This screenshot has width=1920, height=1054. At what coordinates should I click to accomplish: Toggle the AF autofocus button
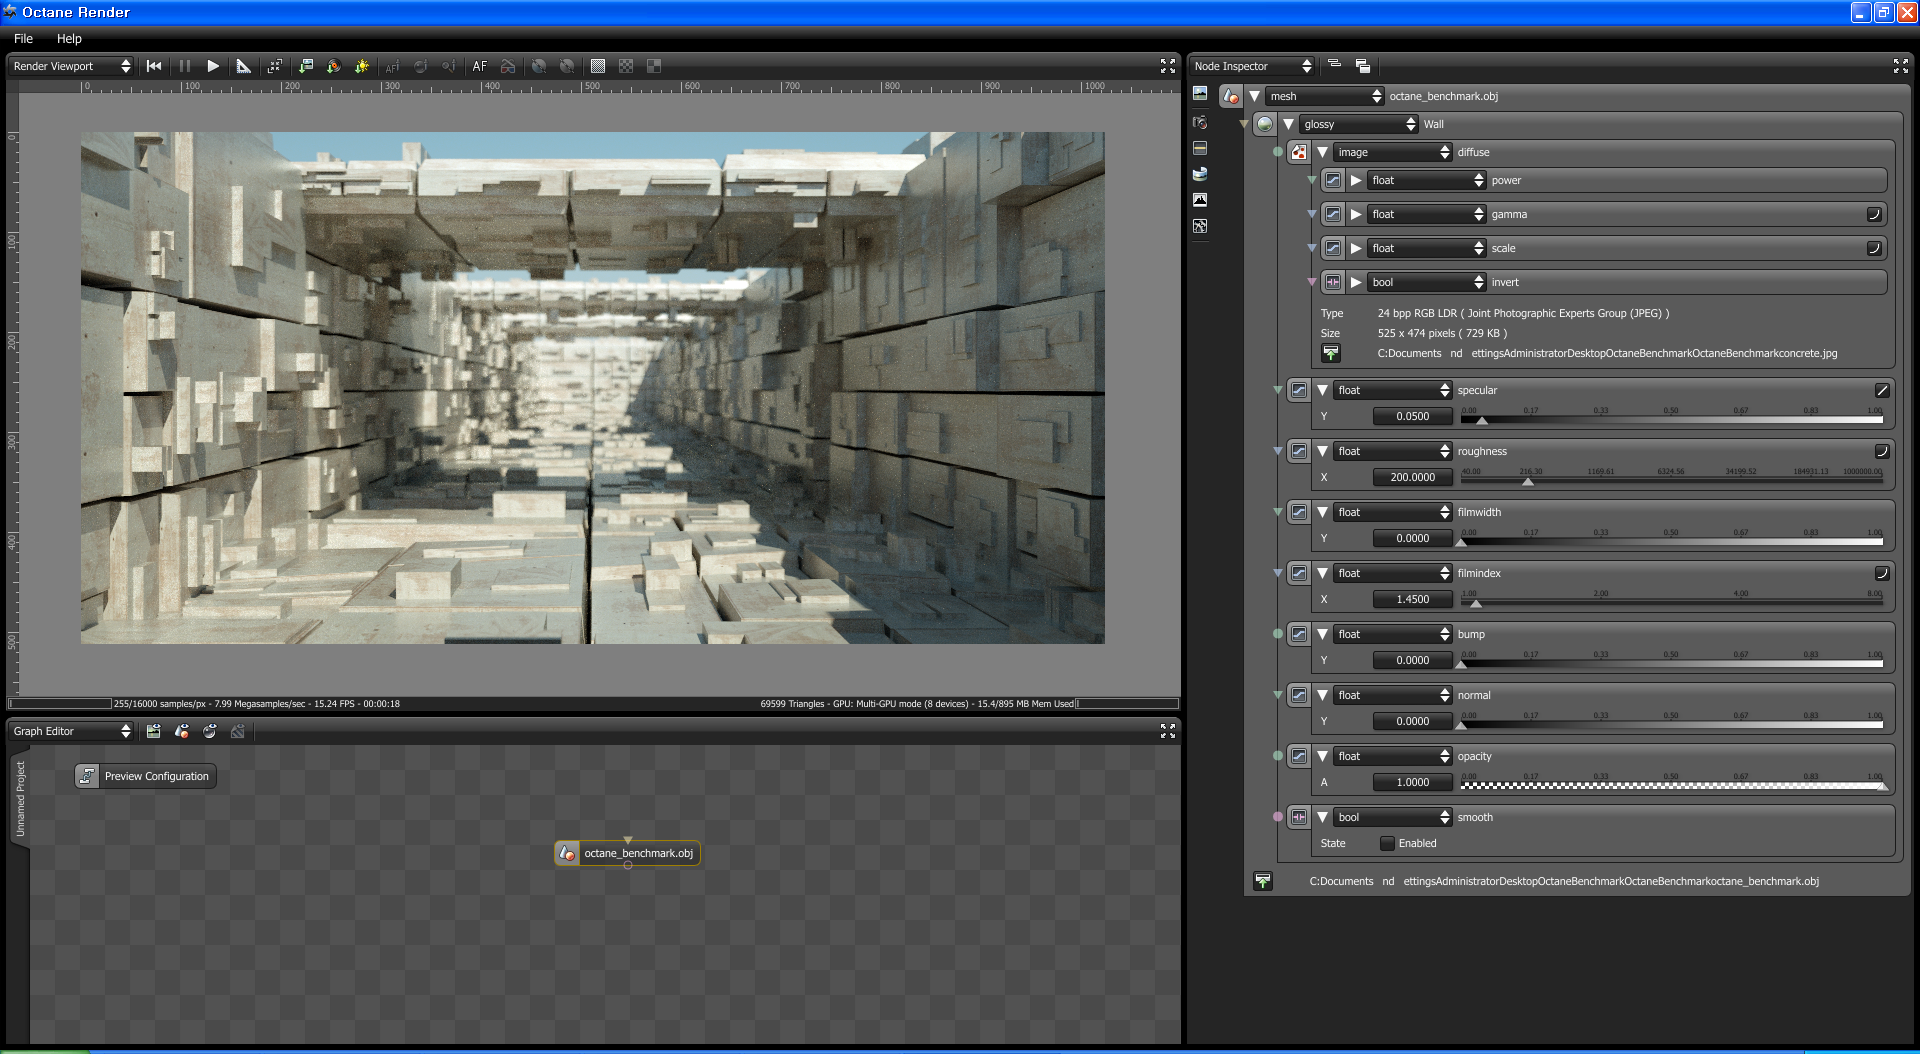[x=480, y=66]
